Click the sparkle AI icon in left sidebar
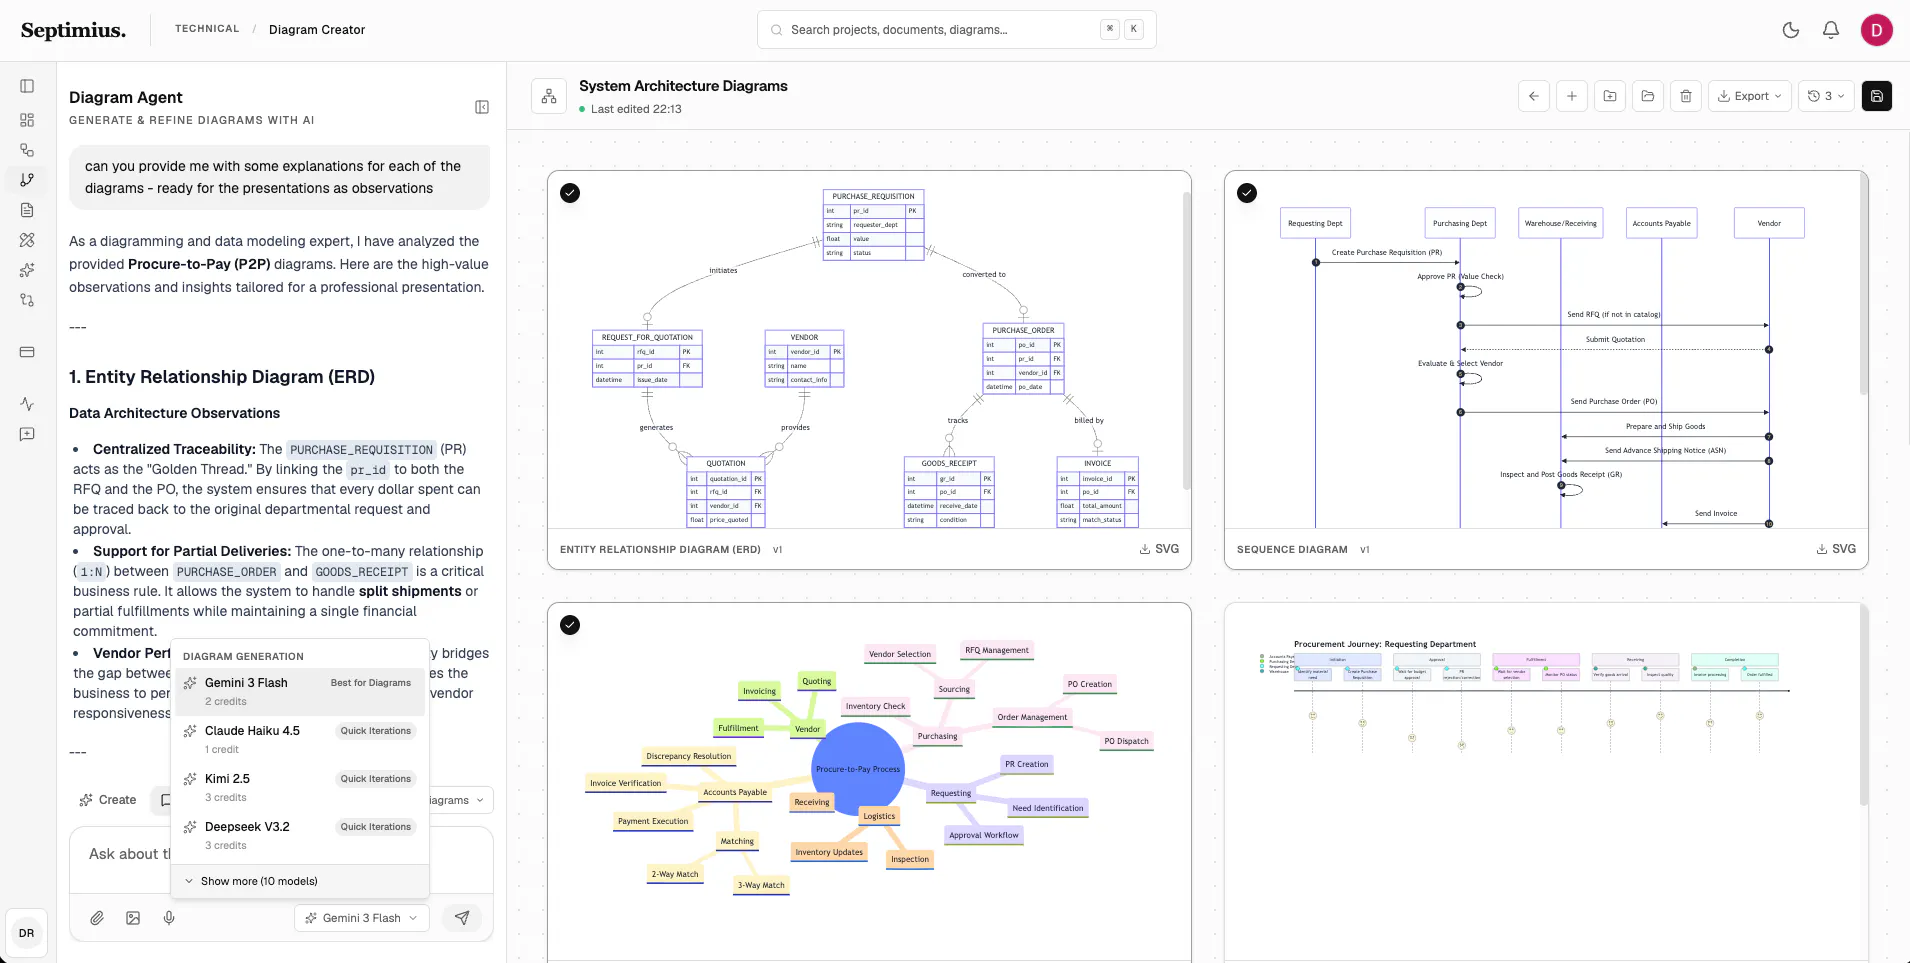The height and width of the screenshot is (963, 1910). pyautogui.click(x=27, y=270)
